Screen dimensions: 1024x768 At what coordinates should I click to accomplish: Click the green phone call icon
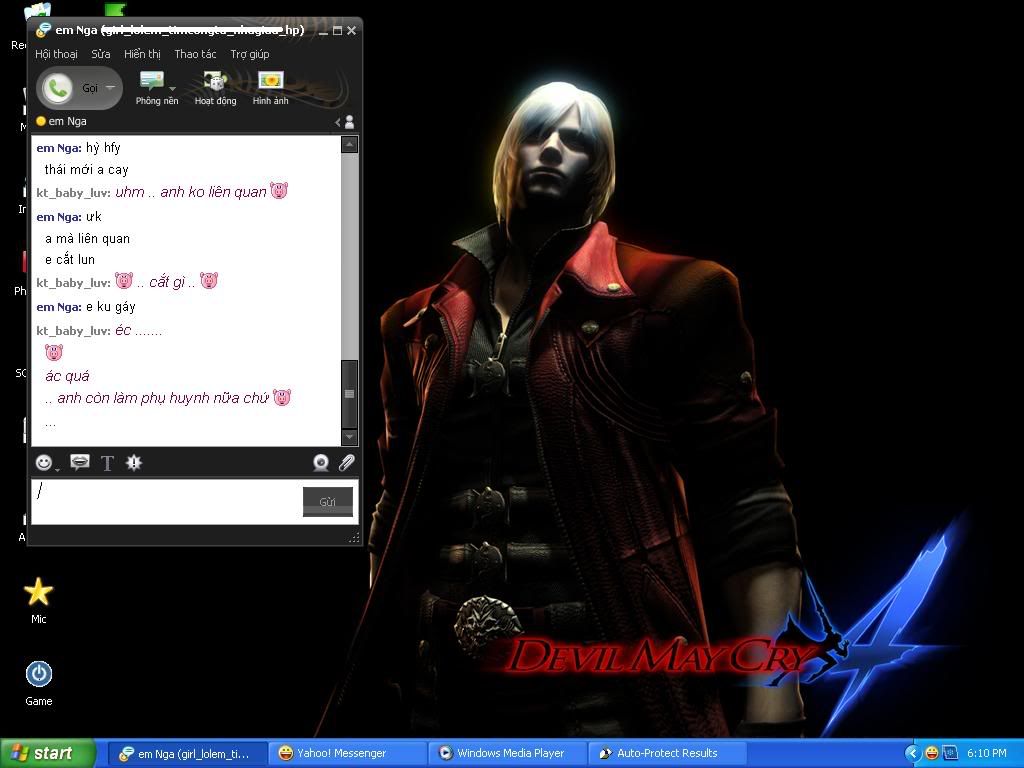click(x=57, y=88)
